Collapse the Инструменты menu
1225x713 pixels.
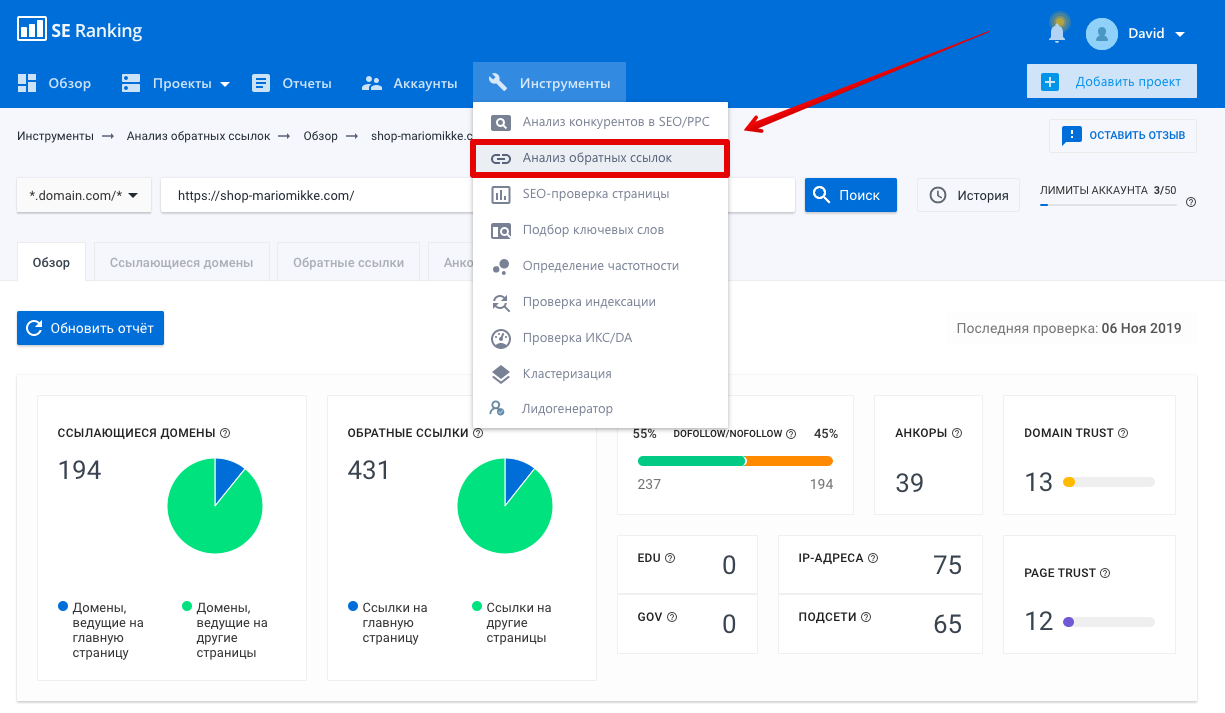pos(549,83)
